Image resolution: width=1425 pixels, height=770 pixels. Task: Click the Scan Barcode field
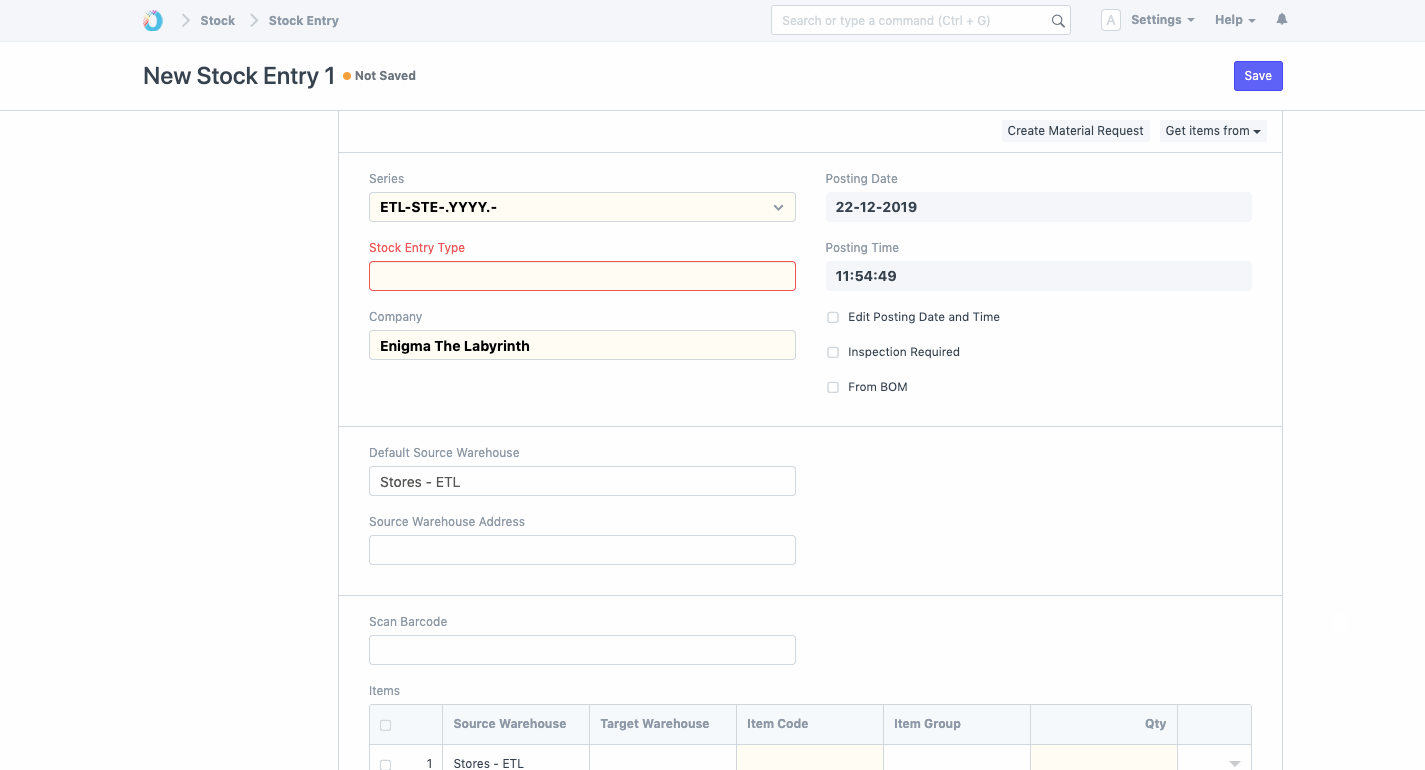click(582, 650)
